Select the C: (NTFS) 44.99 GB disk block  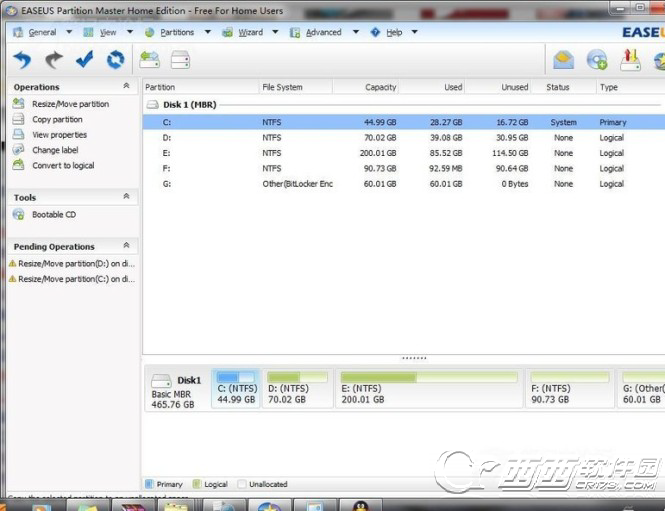pos(236,388)
